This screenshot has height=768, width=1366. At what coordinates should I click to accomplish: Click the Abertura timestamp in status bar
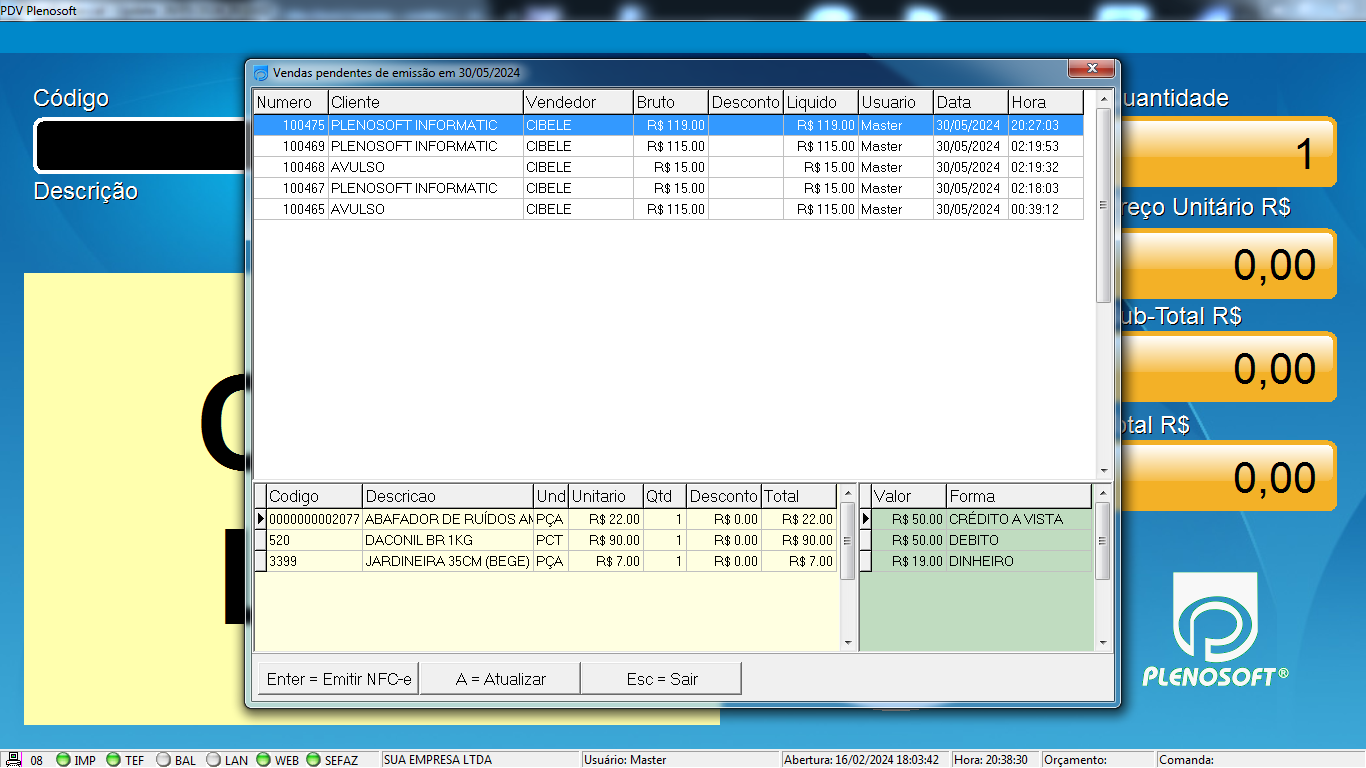866,760
